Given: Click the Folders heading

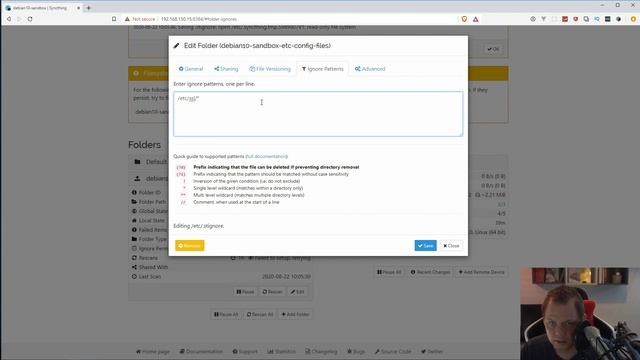Looking at the screenshot, I should click(x=144, y=145).
